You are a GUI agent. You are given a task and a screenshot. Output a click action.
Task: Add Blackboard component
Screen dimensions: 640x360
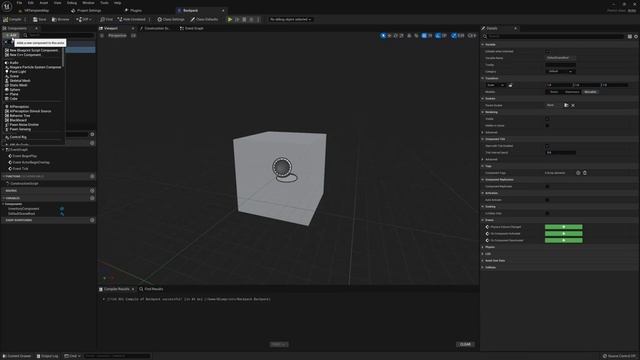[16, 120]
